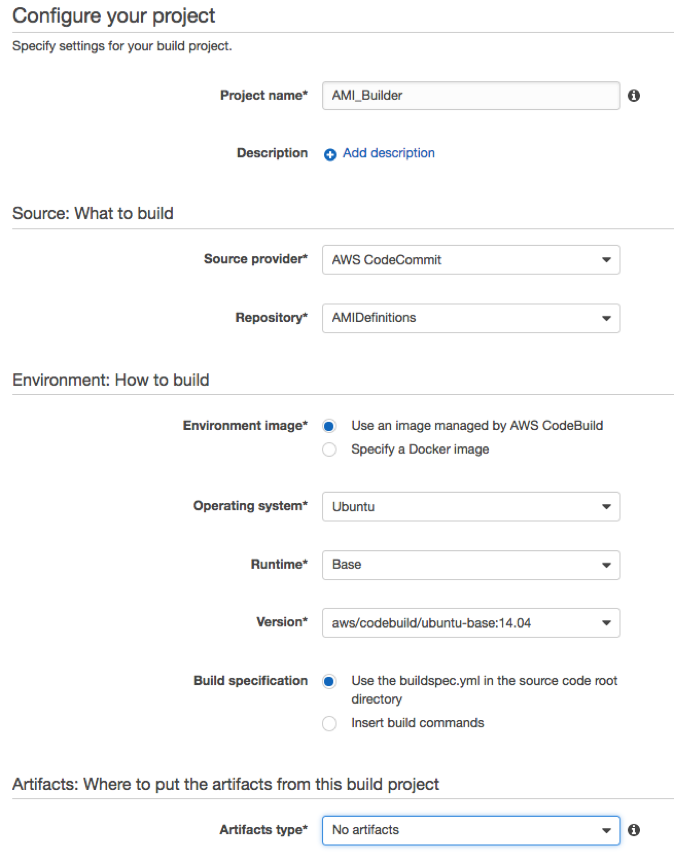Open the Repository dropdown
The width and height of the screenshot is (674, 863).
pos(470,316)
